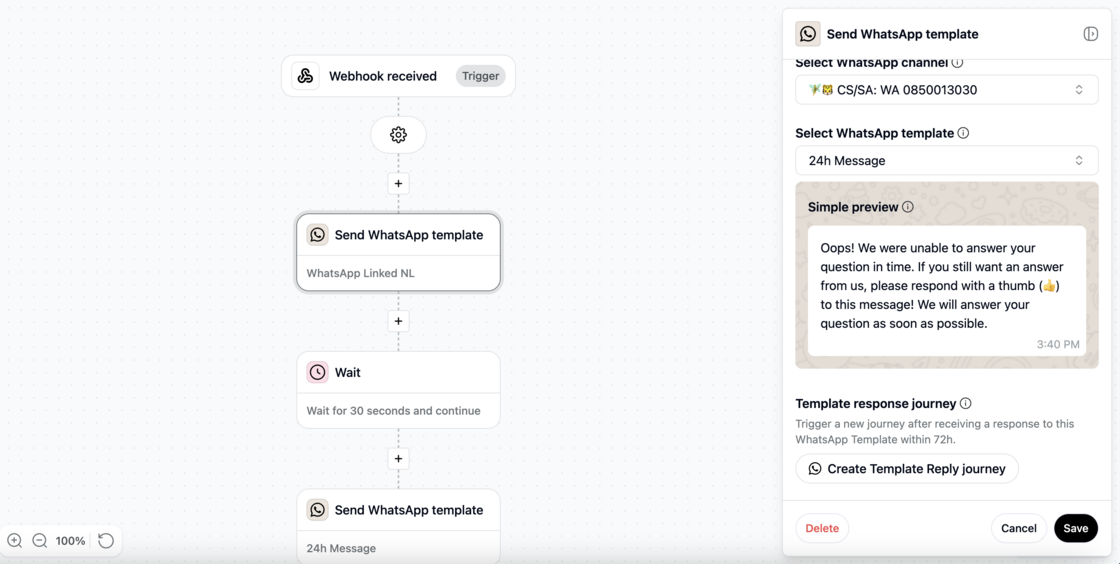
Task: Click info icon next to Template response journey
Action: [965, 403]
